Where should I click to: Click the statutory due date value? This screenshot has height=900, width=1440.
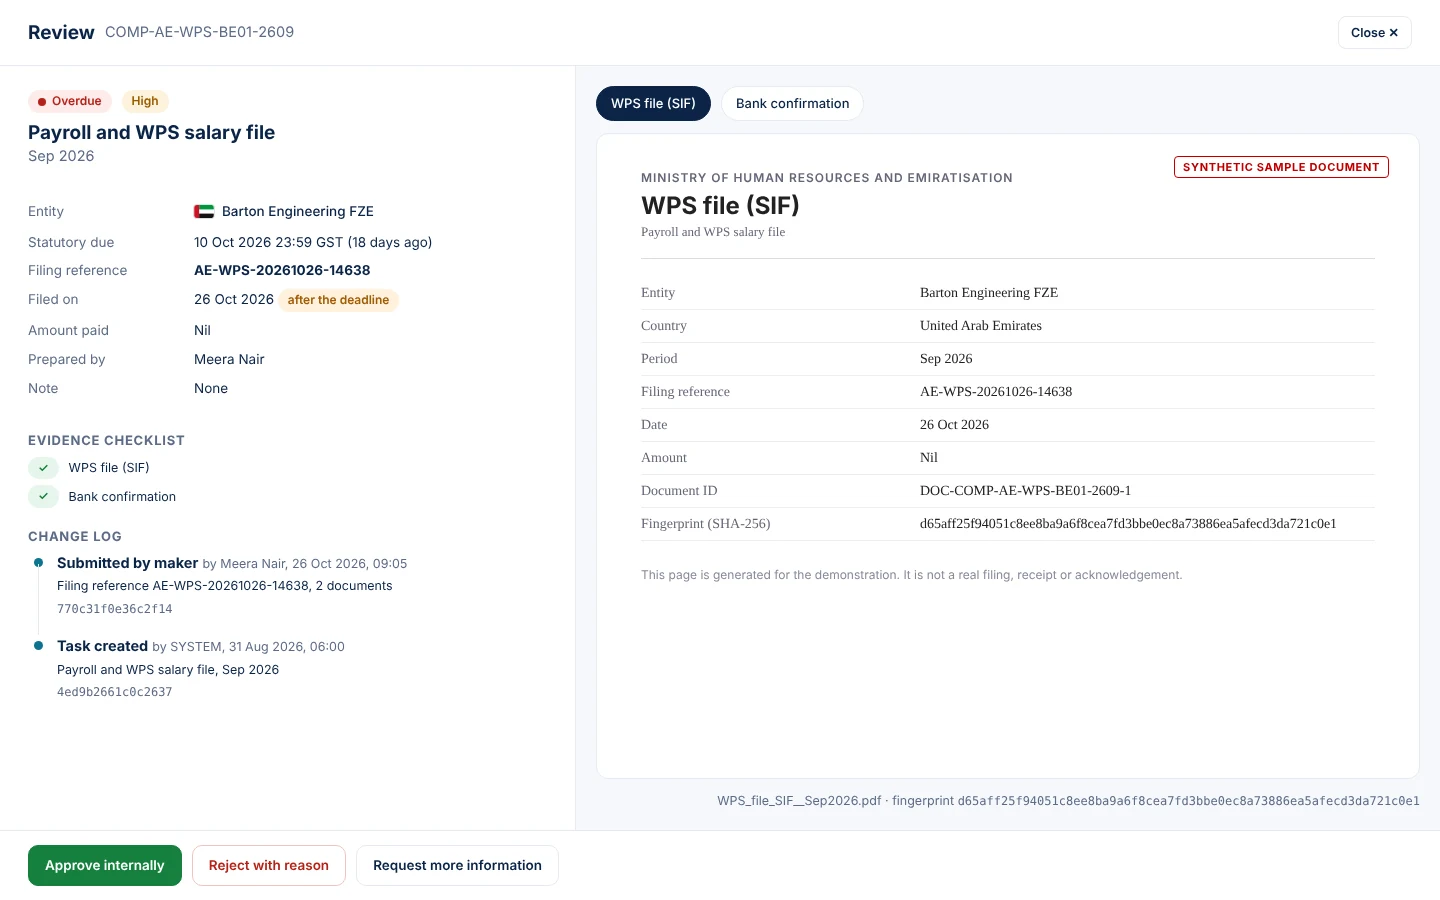313,242
